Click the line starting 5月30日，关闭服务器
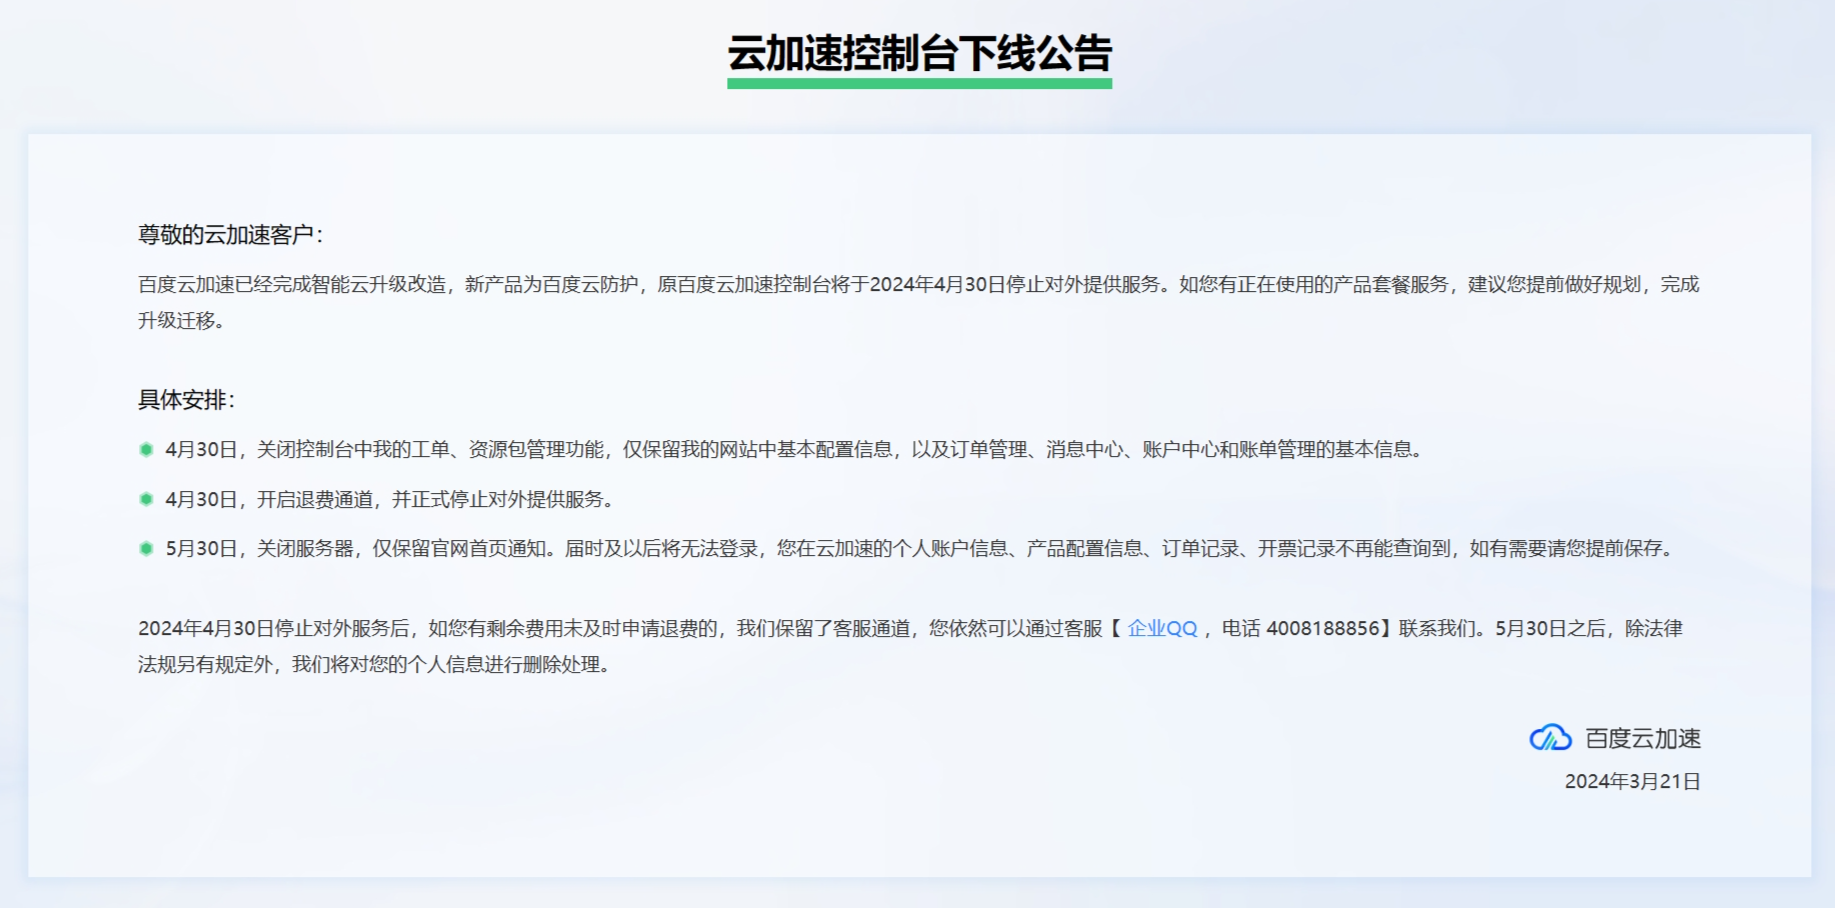The image size is (1835, 908). point(921,548)
